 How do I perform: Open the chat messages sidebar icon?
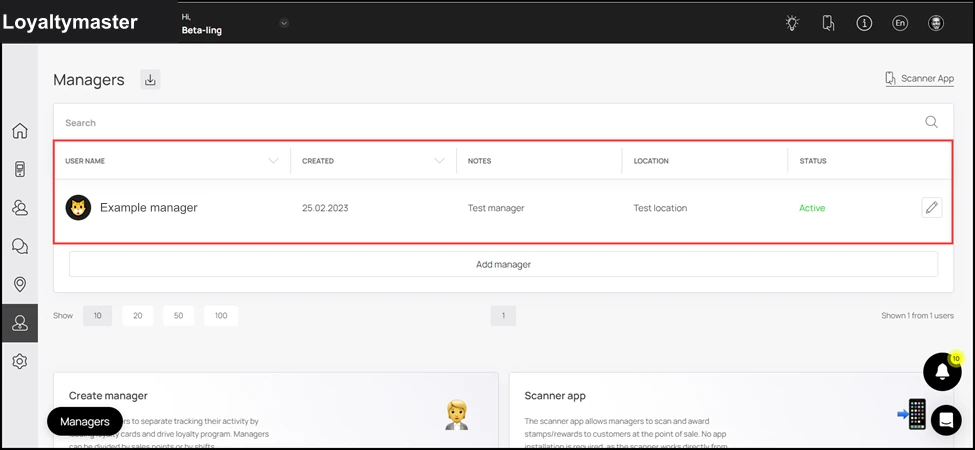tap(20, 247)
